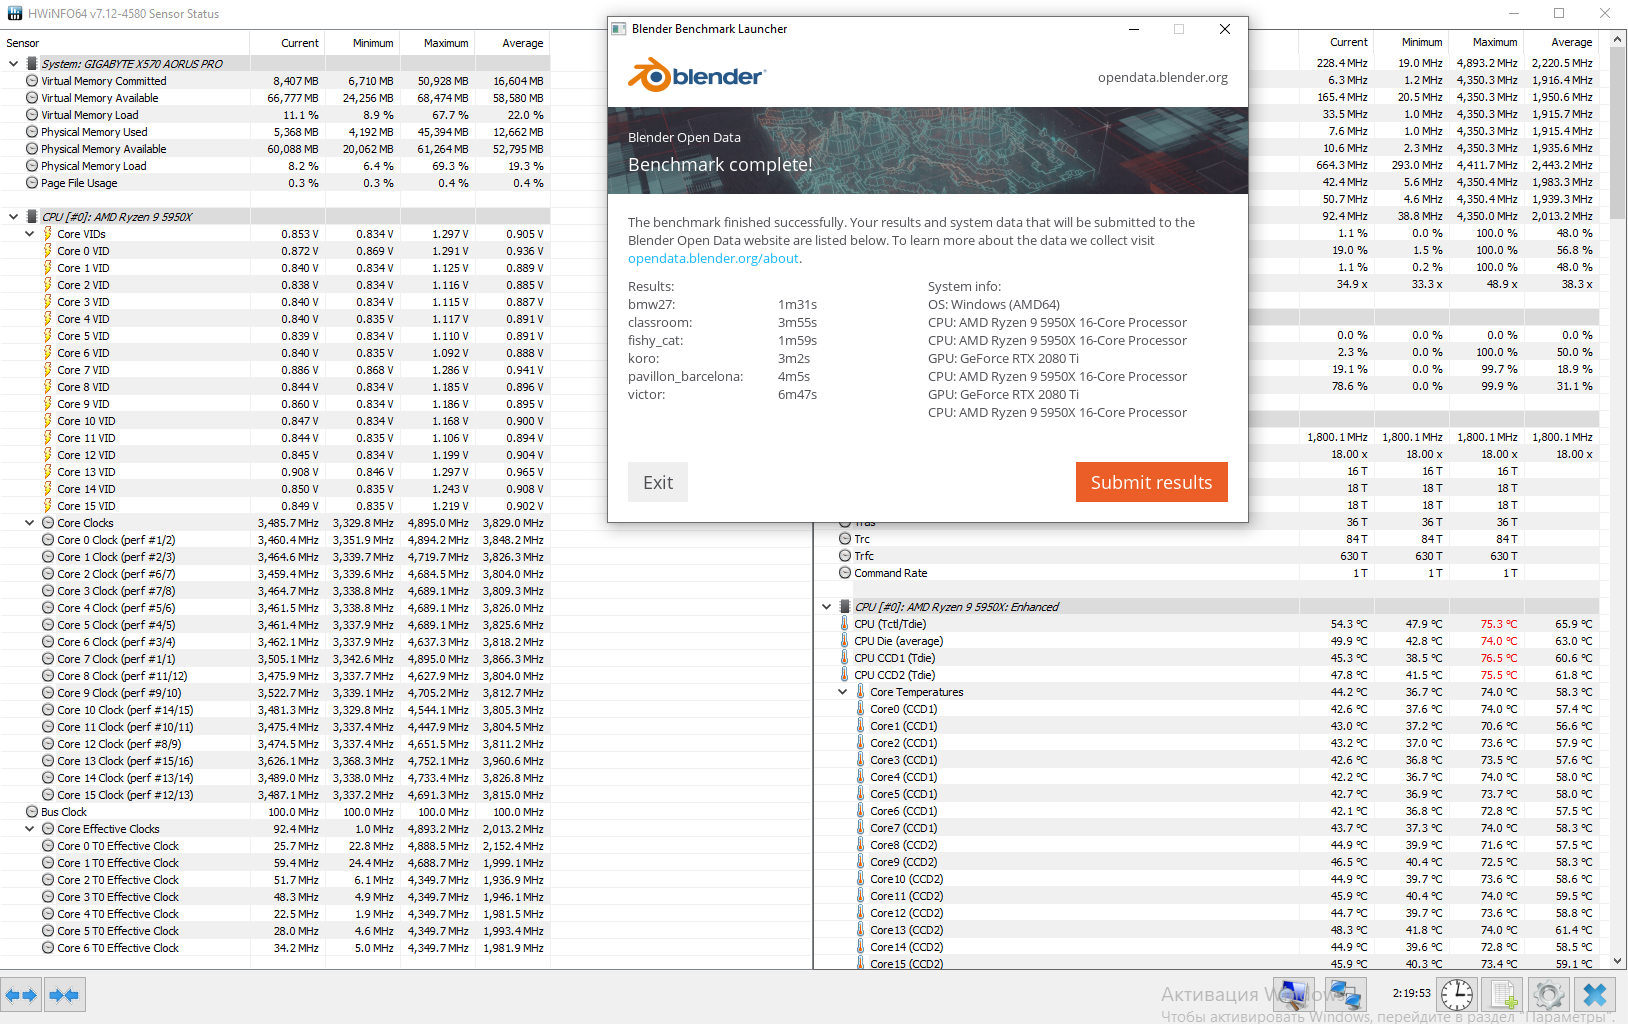Click the System GIGABYTE X570 chip icon
The image size is (1628, 1024).
[31, 63]
